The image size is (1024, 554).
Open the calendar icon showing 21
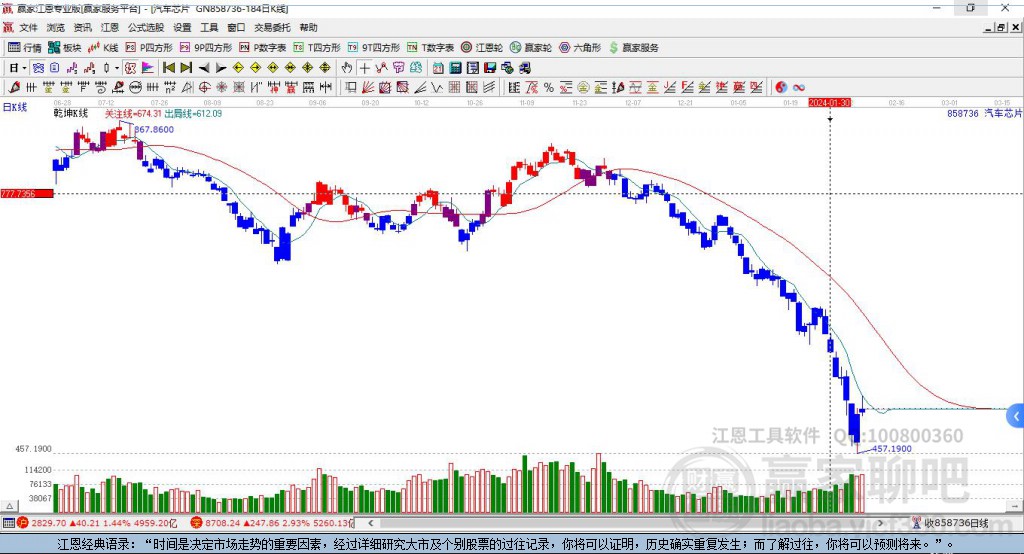[438, 68]
